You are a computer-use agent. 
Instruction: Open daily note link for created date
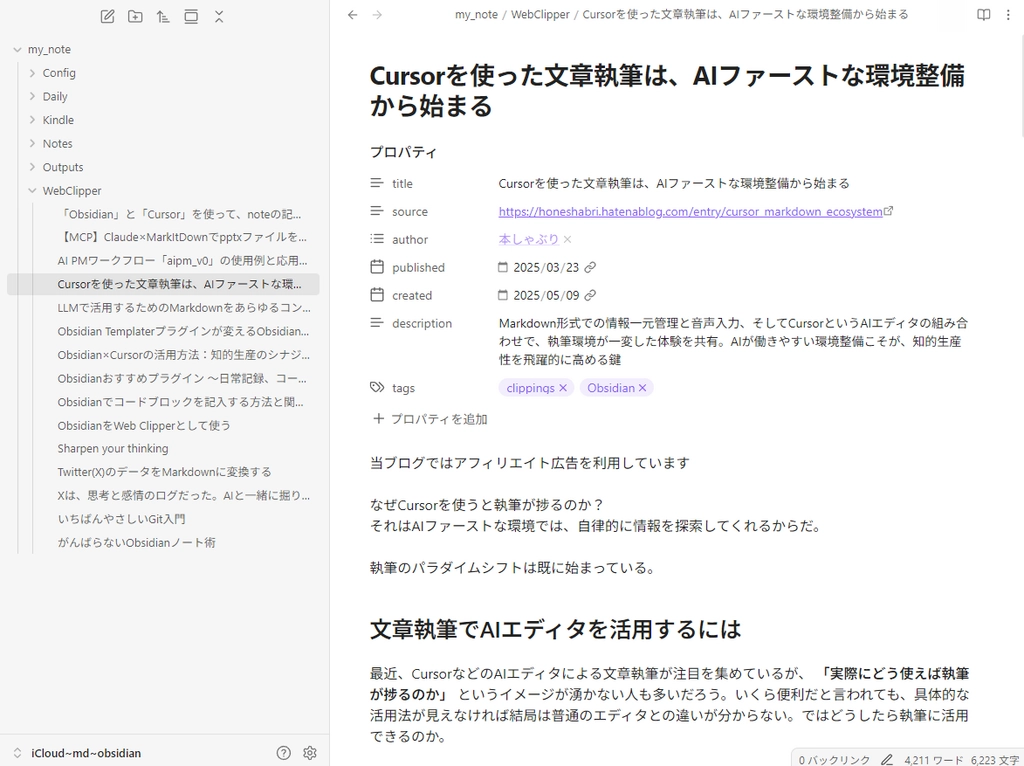(590, 295)
